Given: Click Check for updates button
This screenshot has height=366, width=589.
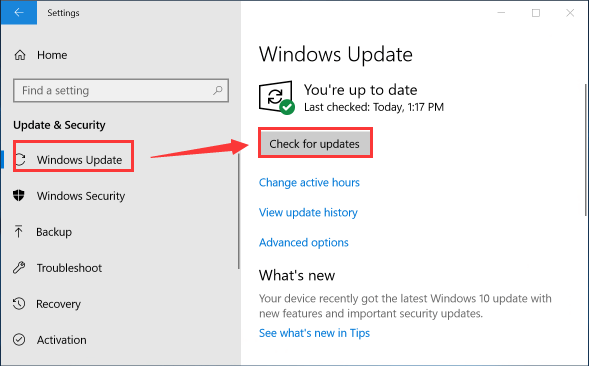Looking at the screenshot, I should [x=315, y=144].
